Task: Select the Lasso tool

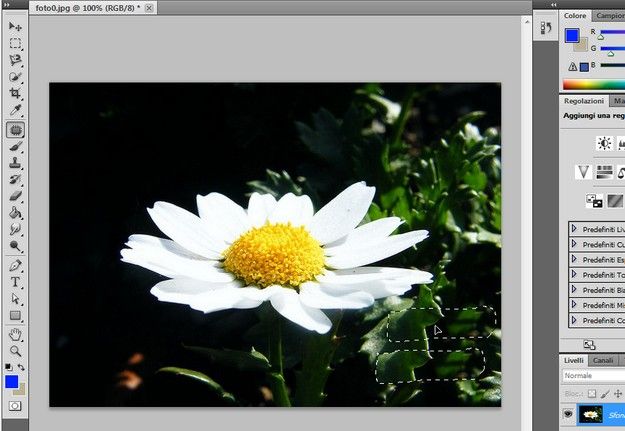Action: tap(15, 60)
